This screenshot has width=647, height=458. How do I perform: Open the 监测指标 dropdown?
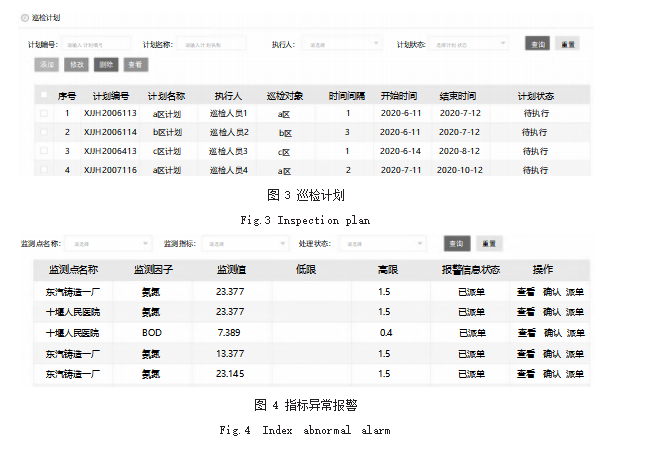coord(244,244)
